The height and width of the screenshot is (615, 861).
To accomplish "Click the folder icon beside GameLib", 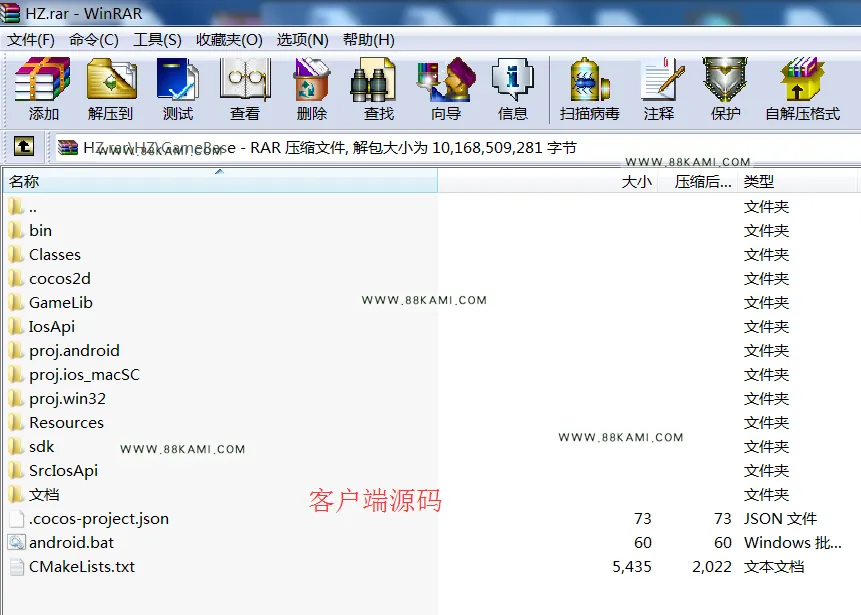I will click(16, 303).
